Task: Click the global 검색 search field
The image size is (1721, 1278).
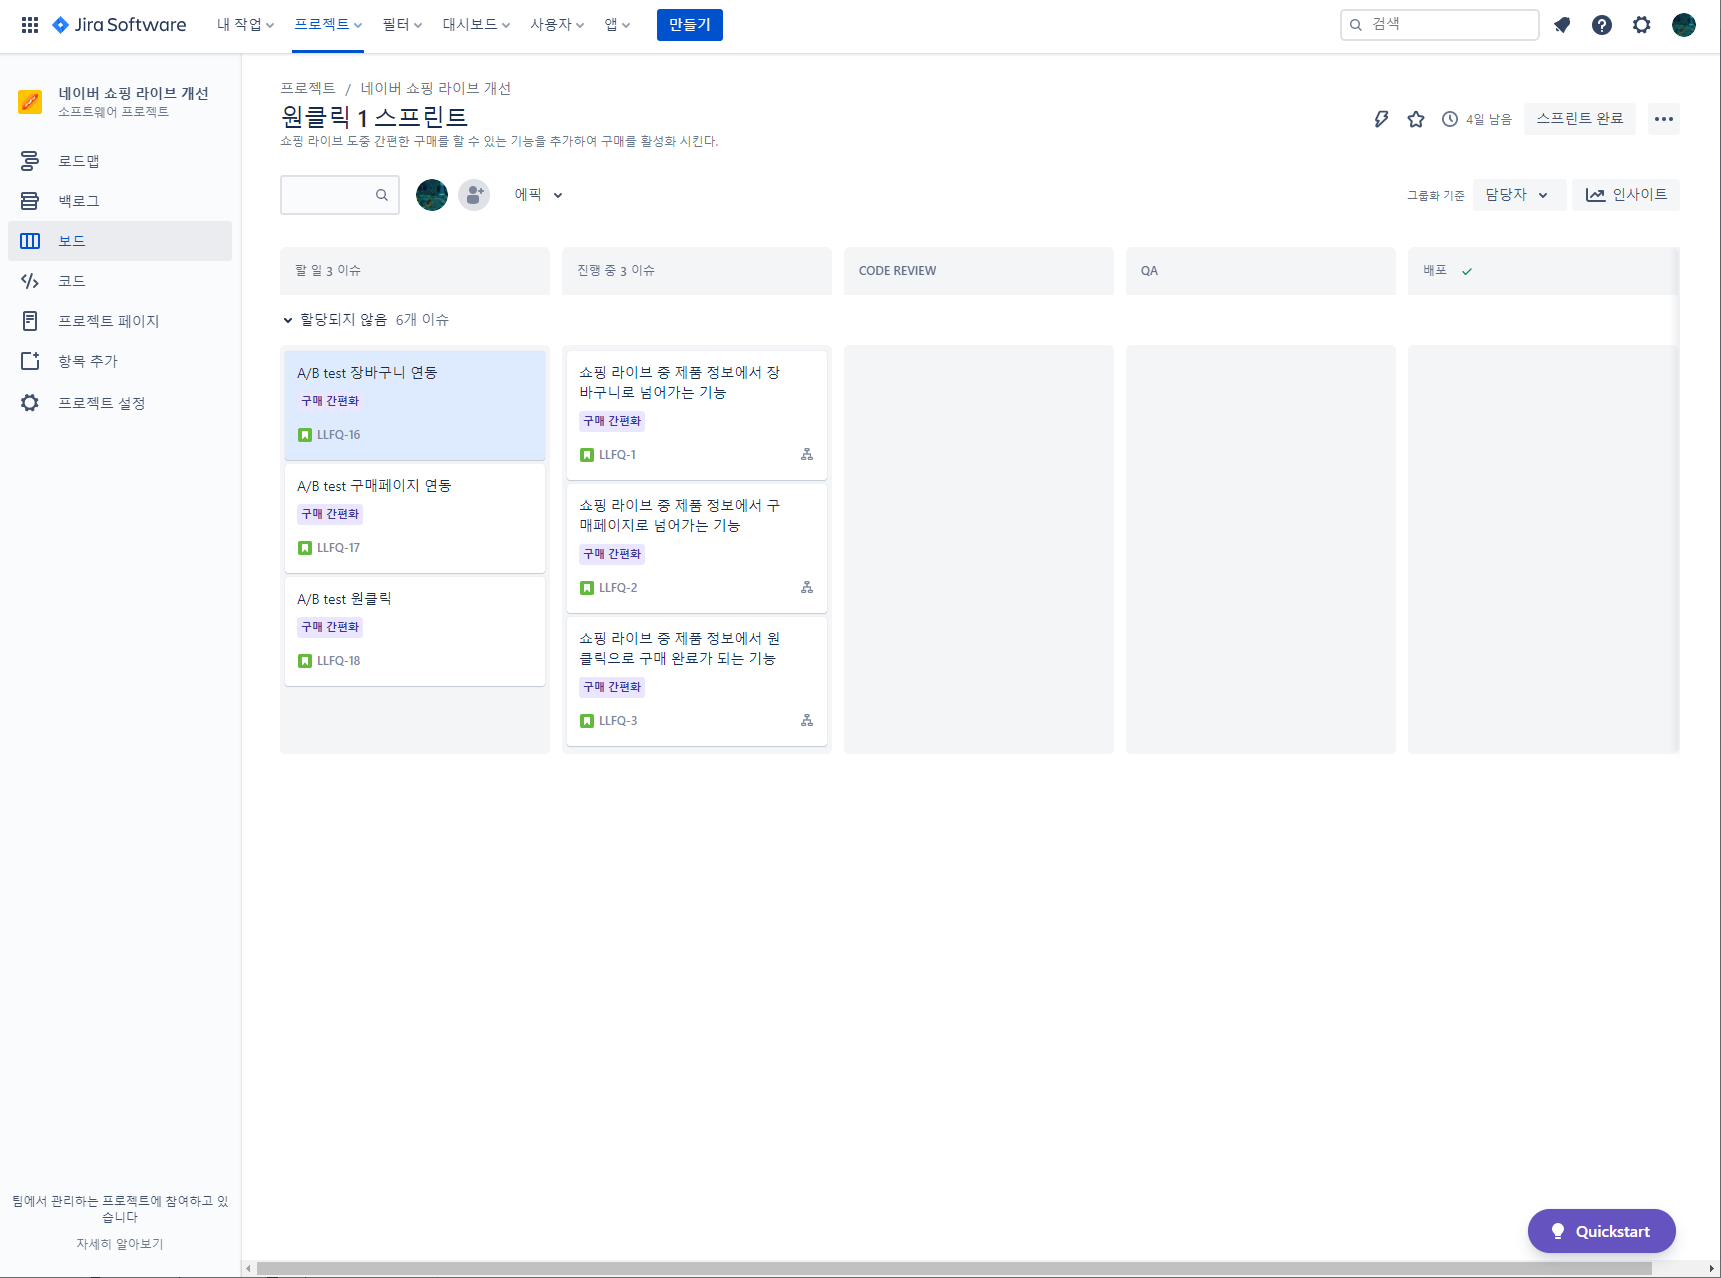Action: point(1440,25)
